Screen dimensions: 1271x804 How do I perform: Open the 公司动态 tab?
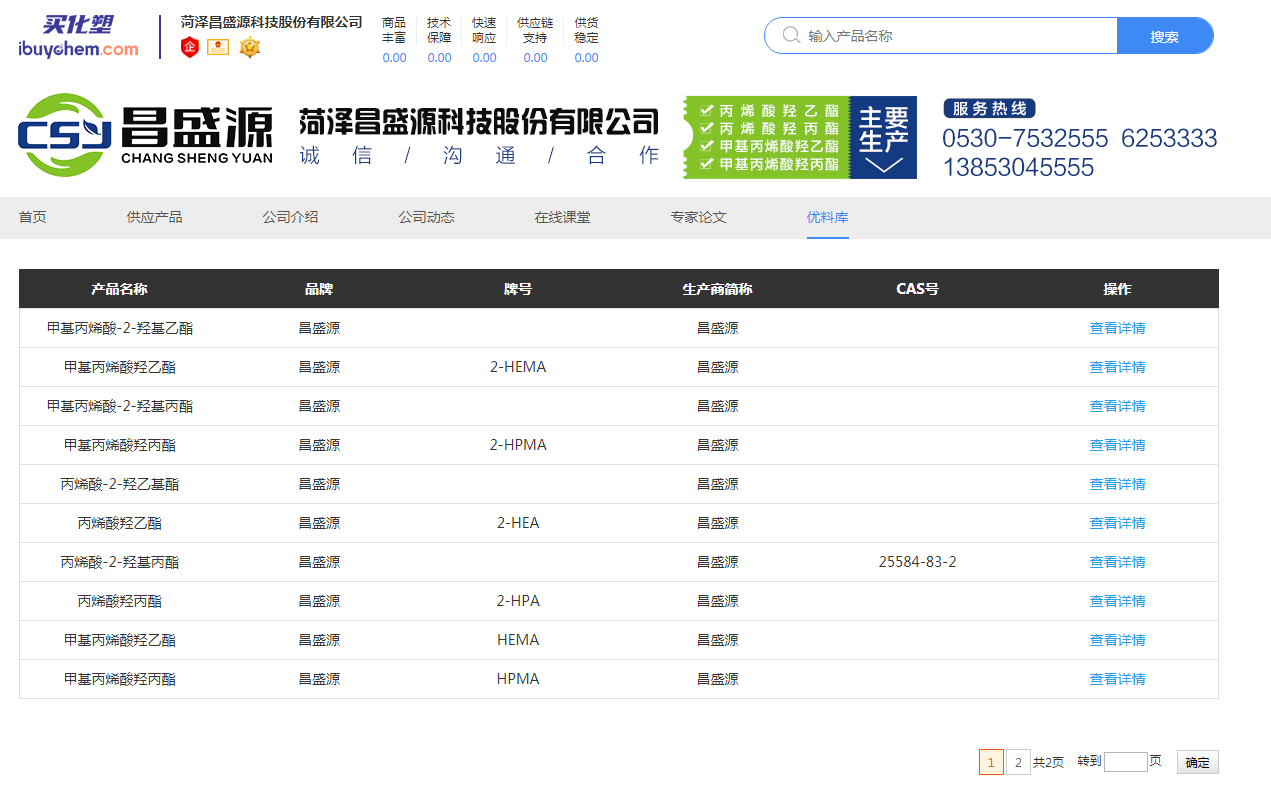pos(426,217)
